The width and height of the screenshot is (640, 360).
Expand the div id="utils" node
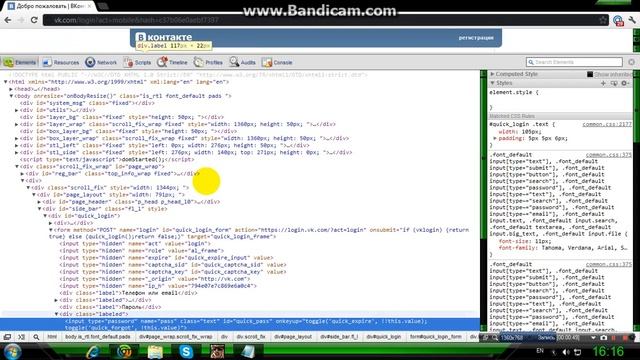(17, 110)
